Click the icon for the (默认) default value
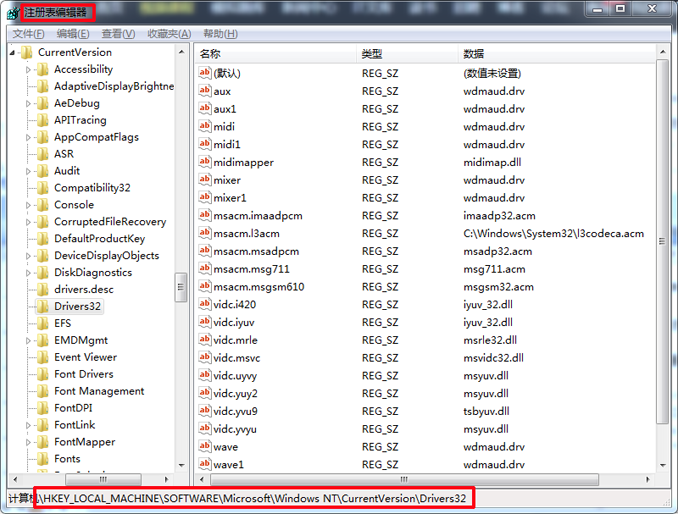The height and width of the screenshot is (514, 678). 205,73
